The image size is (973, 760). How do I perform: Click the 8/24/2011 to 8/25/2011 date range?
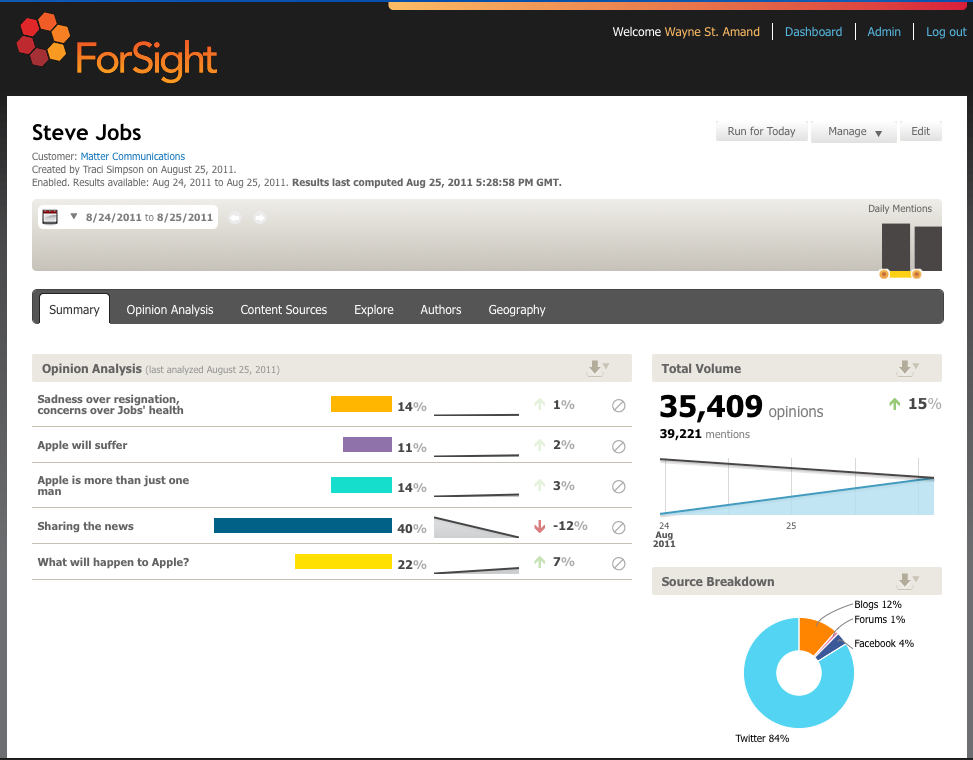(149, 217)
